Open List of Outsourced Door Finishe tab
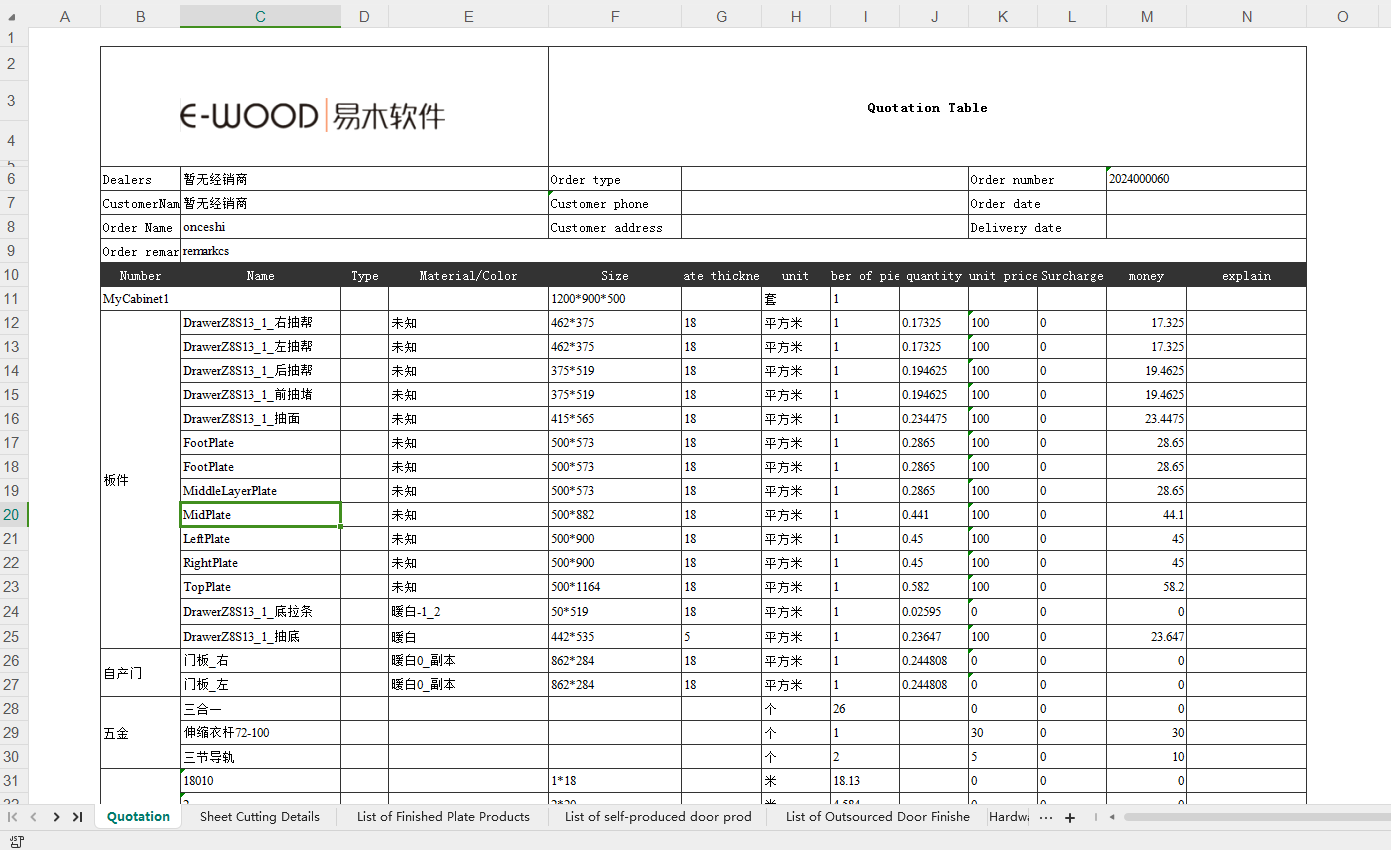1391x850 pixels. pyautogui.click(x=877, y=817)
